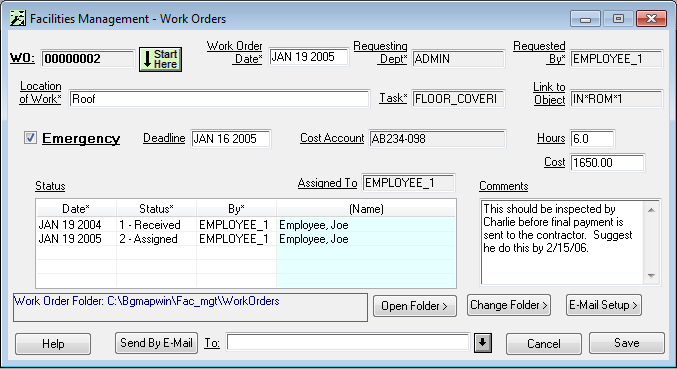
Task: Click the Date* column header
Action: pyautogui.click(x=76, y=209)
